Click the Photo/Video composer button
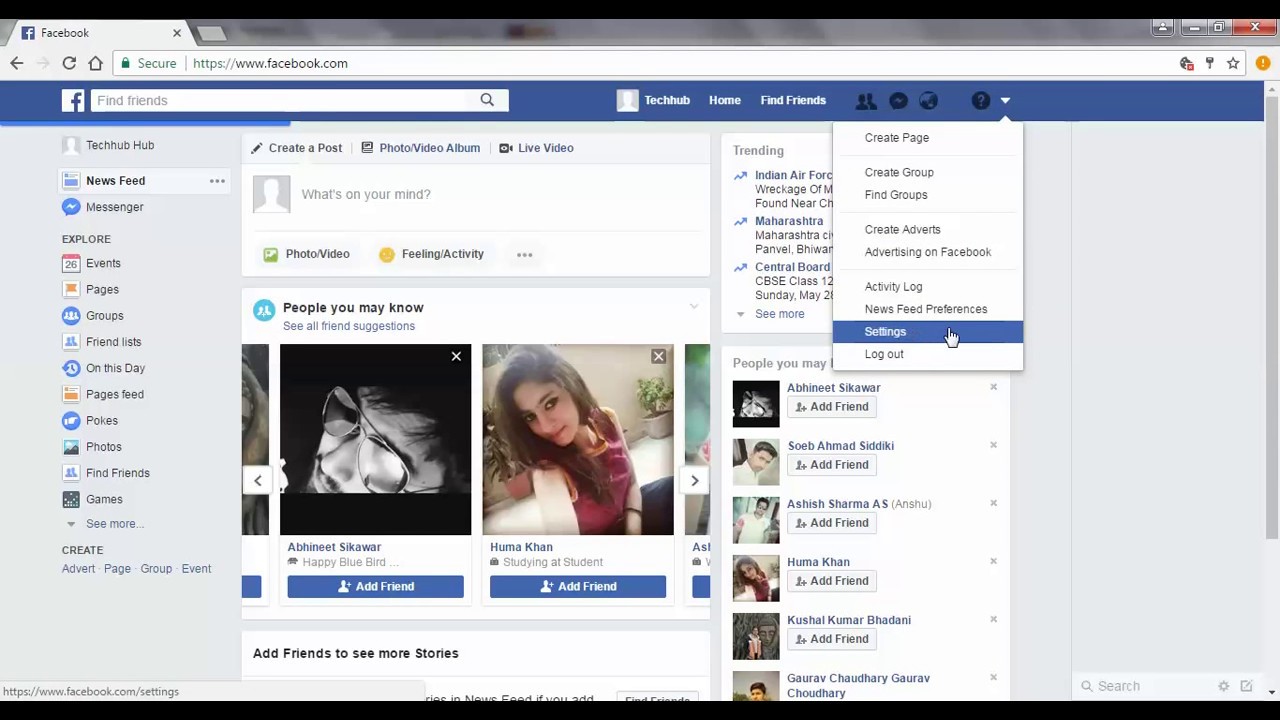This screenshot has height=720, width=1280. coord(306,254)
